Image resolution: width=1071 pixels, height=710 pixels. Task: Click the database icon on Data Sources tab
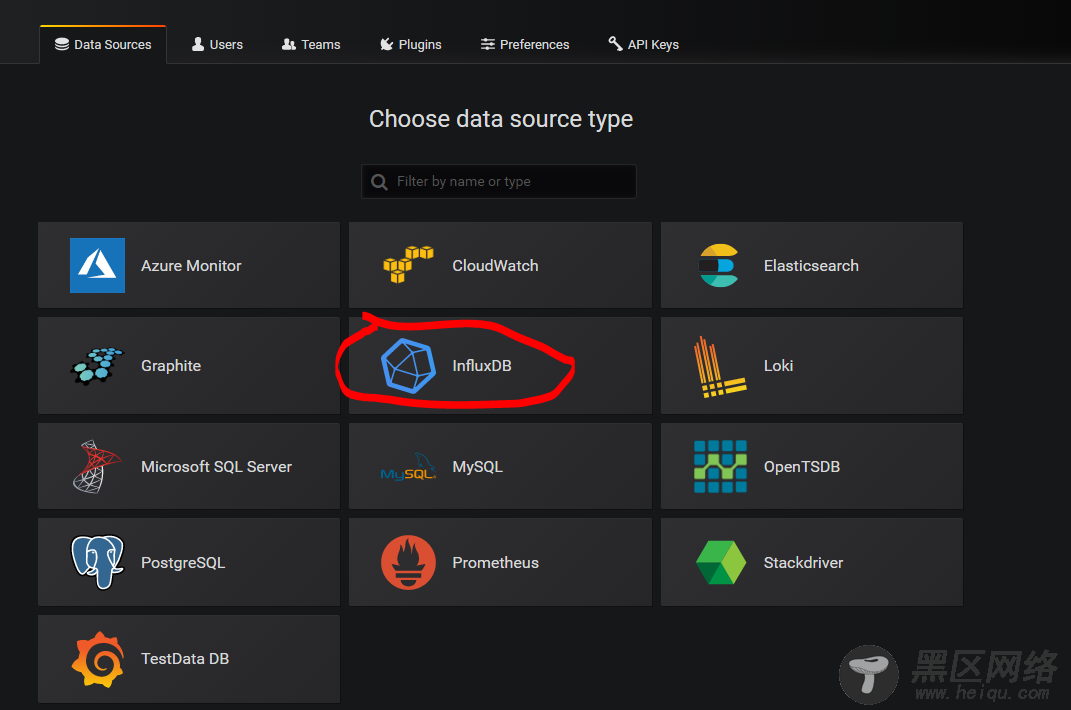pos(61,44)
